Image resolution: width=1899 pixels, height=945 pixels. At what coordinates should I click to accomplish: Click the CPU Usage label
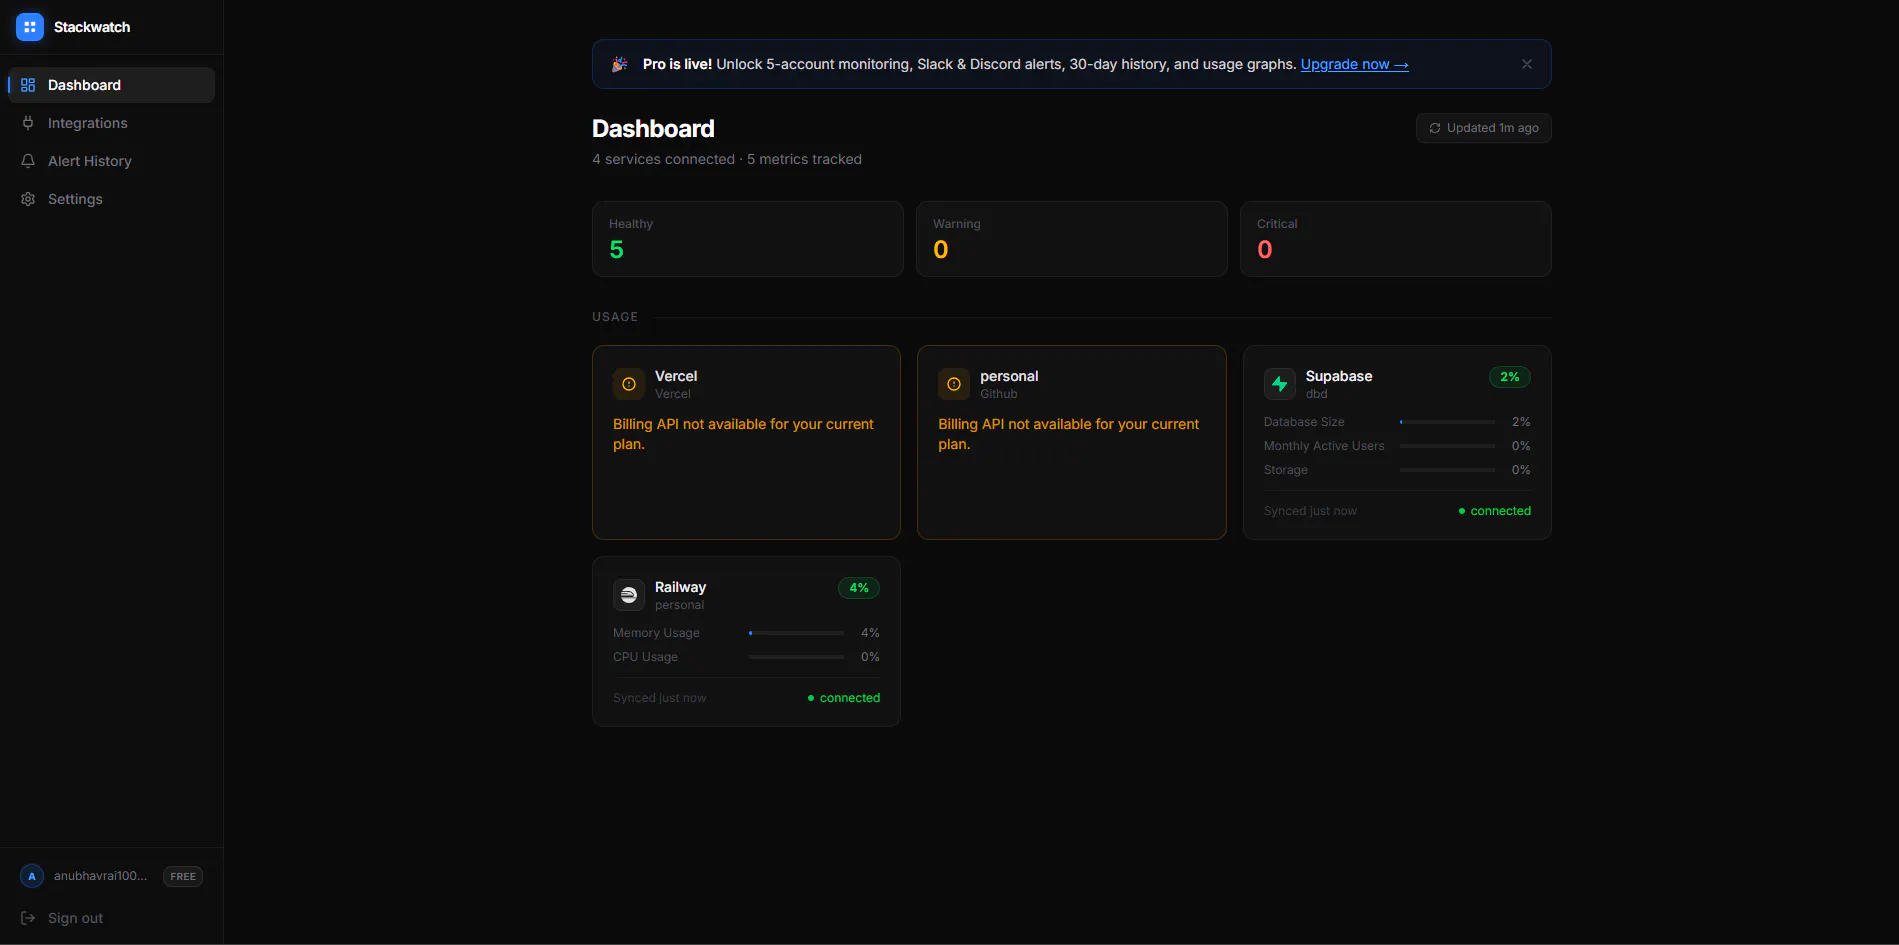[645, 657]
